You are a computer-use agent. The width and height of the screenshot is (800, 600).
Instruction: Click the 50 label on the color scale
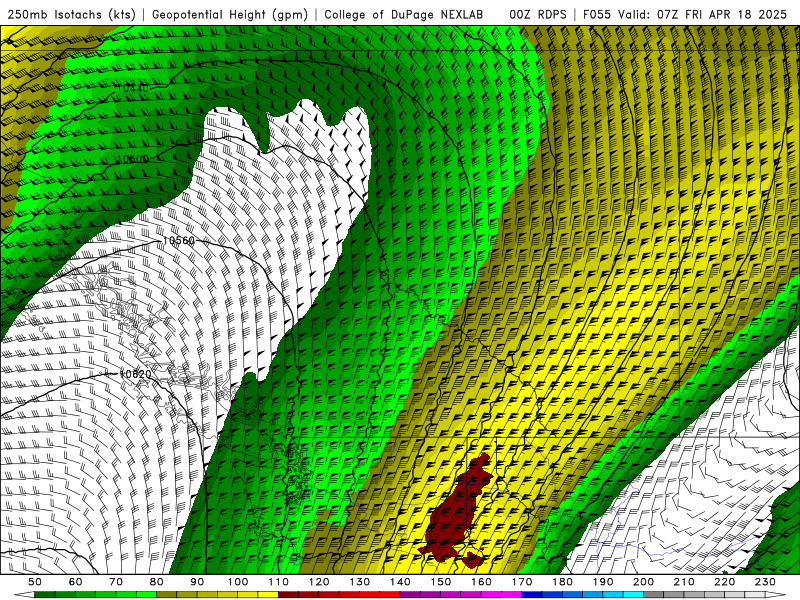pyautogui.click(x=35, y=582)
